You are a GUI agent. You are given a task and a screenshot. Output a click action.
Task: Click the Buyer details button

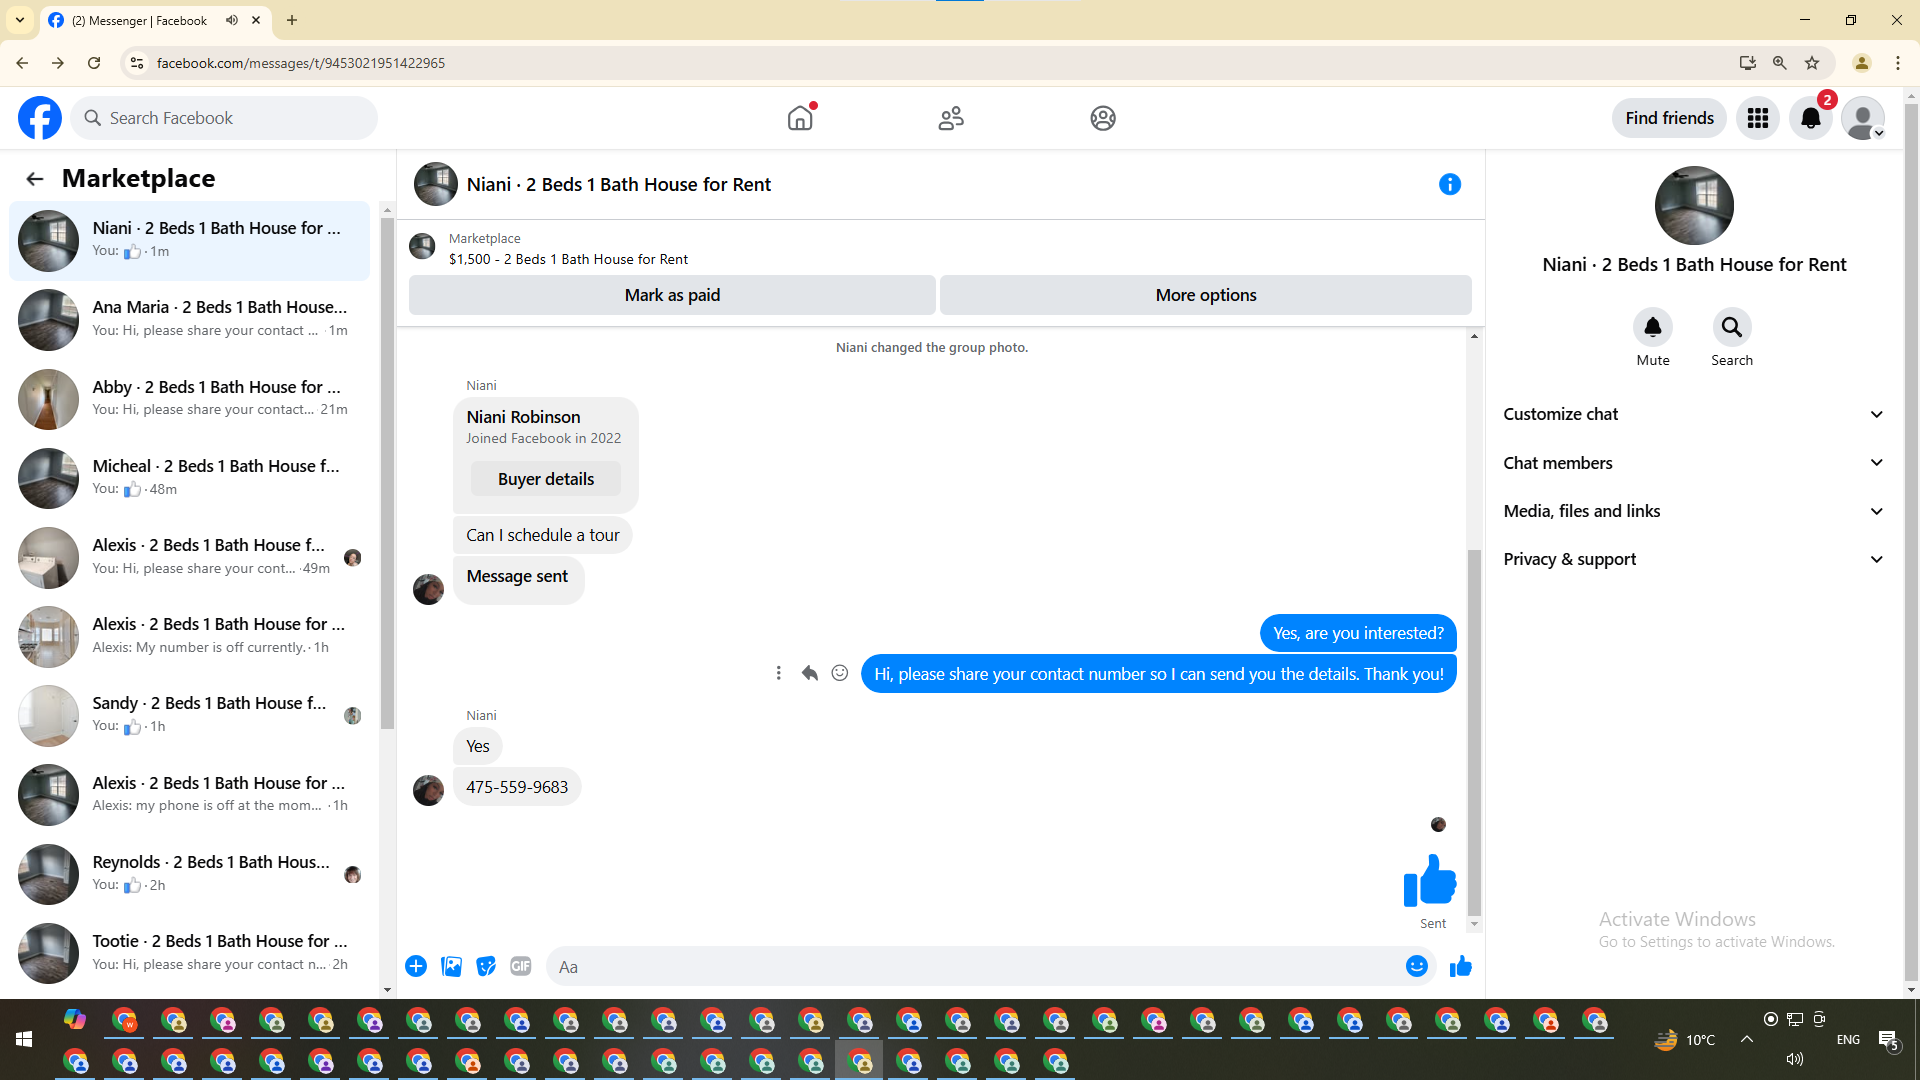(x=546, y=479)
